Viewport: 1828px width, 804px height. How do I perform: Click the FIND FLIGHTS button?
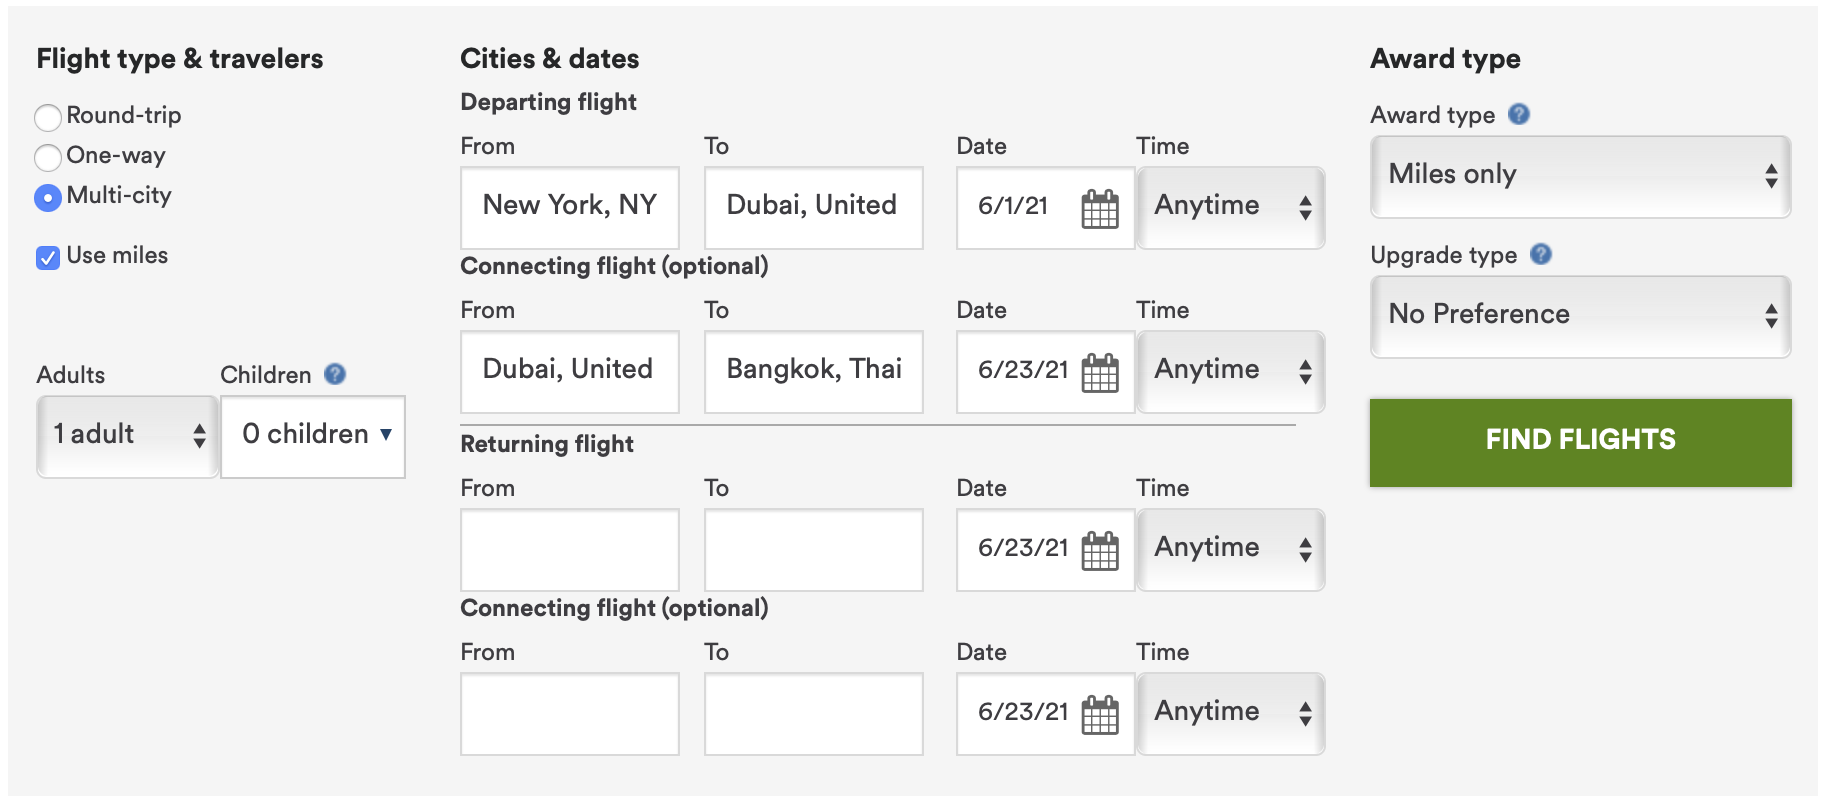(x=1580, y=442)
